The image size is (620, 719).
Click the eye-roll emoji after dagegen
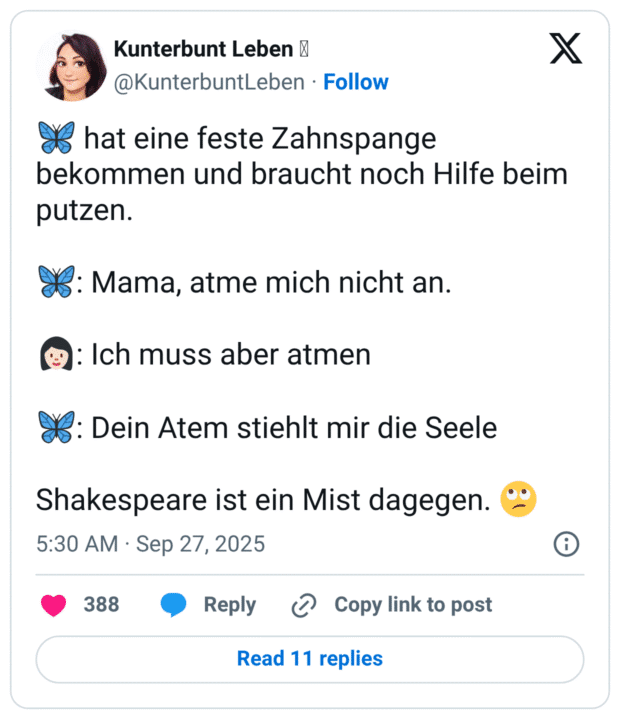[x=519, y=499]
